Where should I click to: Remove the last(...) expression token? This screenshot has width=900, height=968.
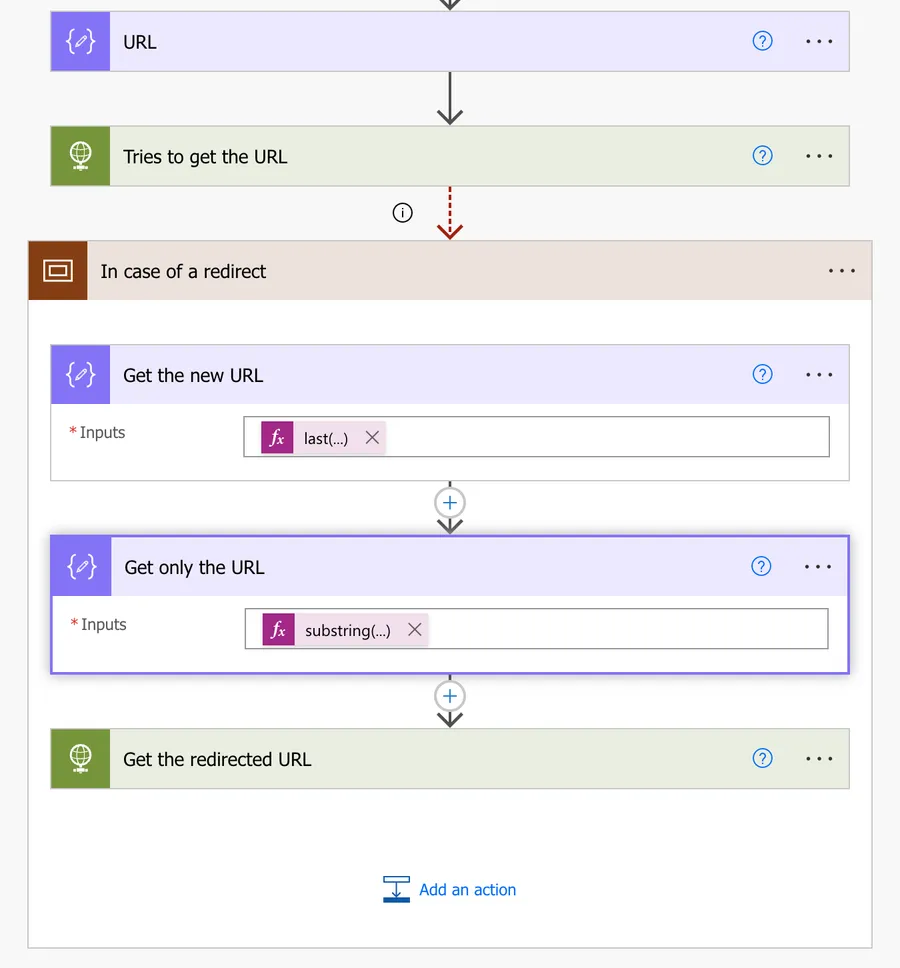pyautogui.click(x=372, y=438)
